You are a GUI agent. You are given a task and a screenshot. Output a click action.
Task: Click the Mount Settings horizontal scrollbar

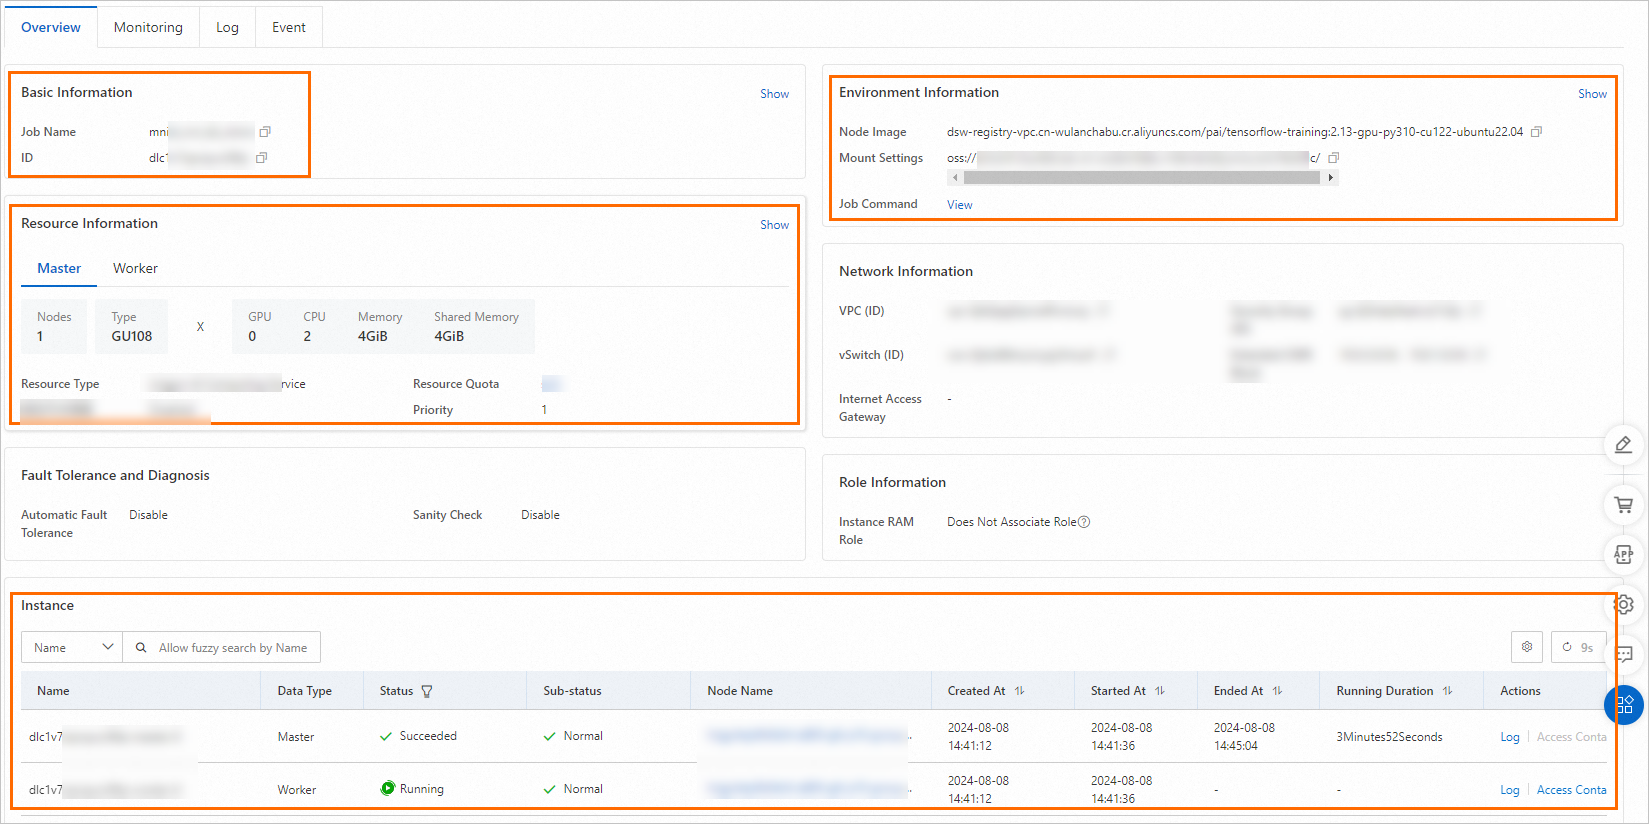coord(1142,178)
